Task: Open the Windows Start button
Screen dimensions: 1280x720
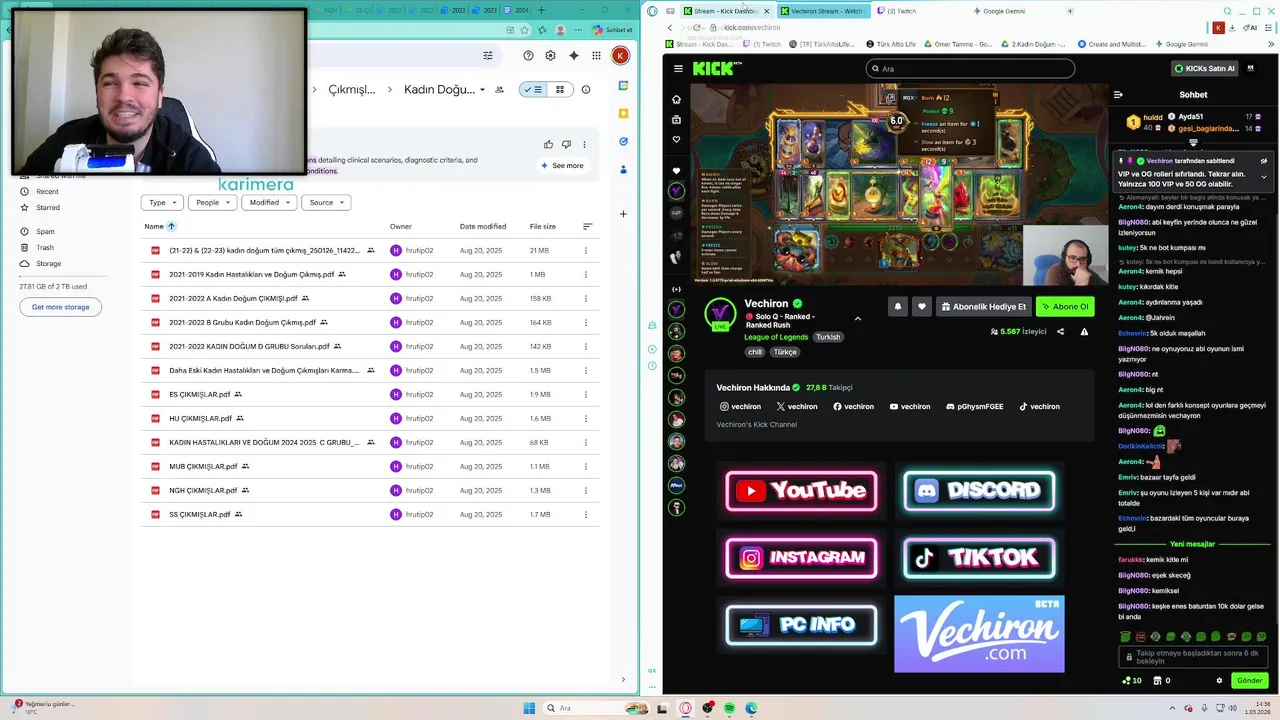Action: (x=528, y=708)
